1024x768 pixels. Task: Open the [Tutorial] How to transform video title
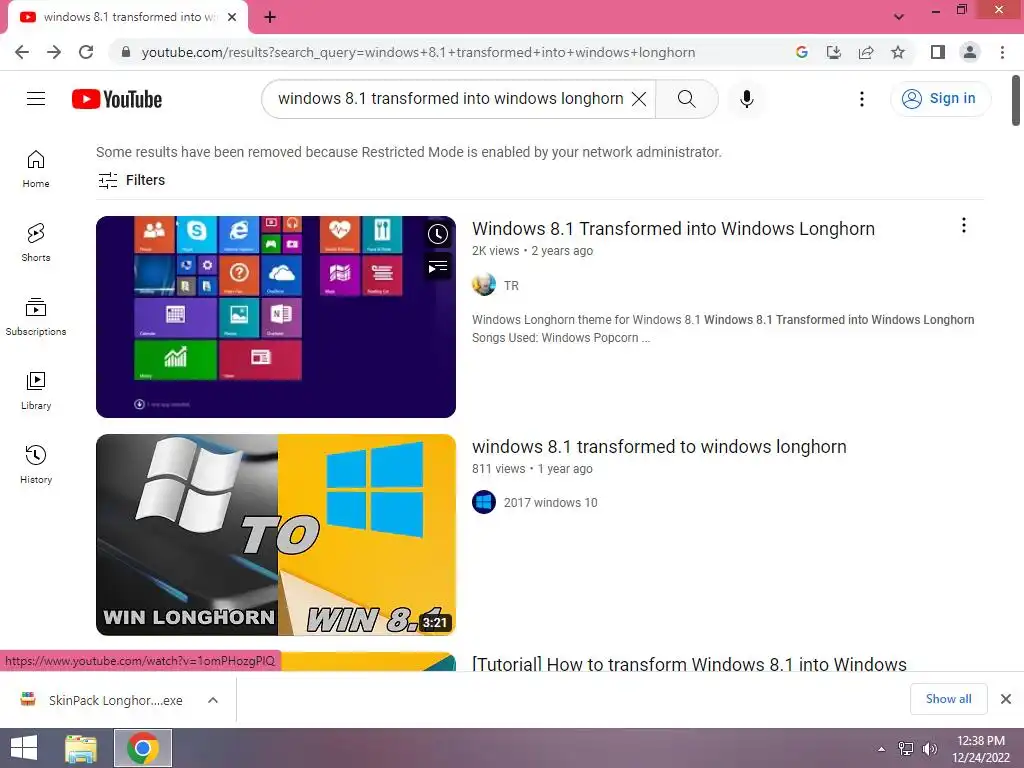click(689, 664)
